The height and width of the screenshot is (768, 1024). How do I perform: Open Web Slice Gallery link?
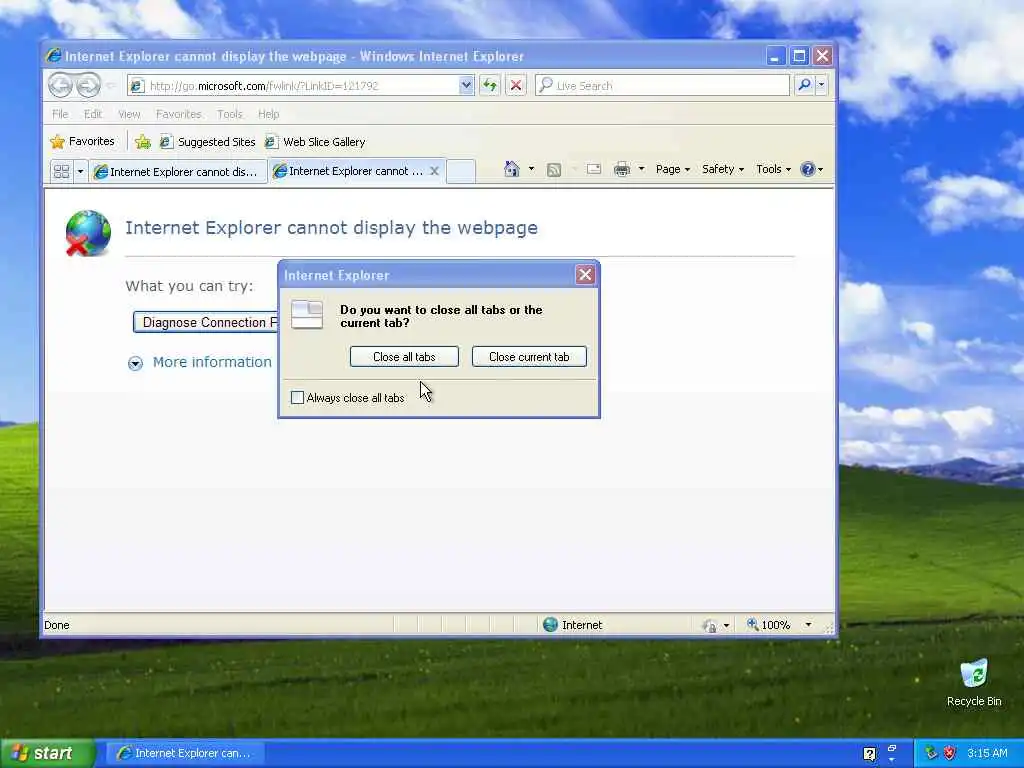(315, 142)
